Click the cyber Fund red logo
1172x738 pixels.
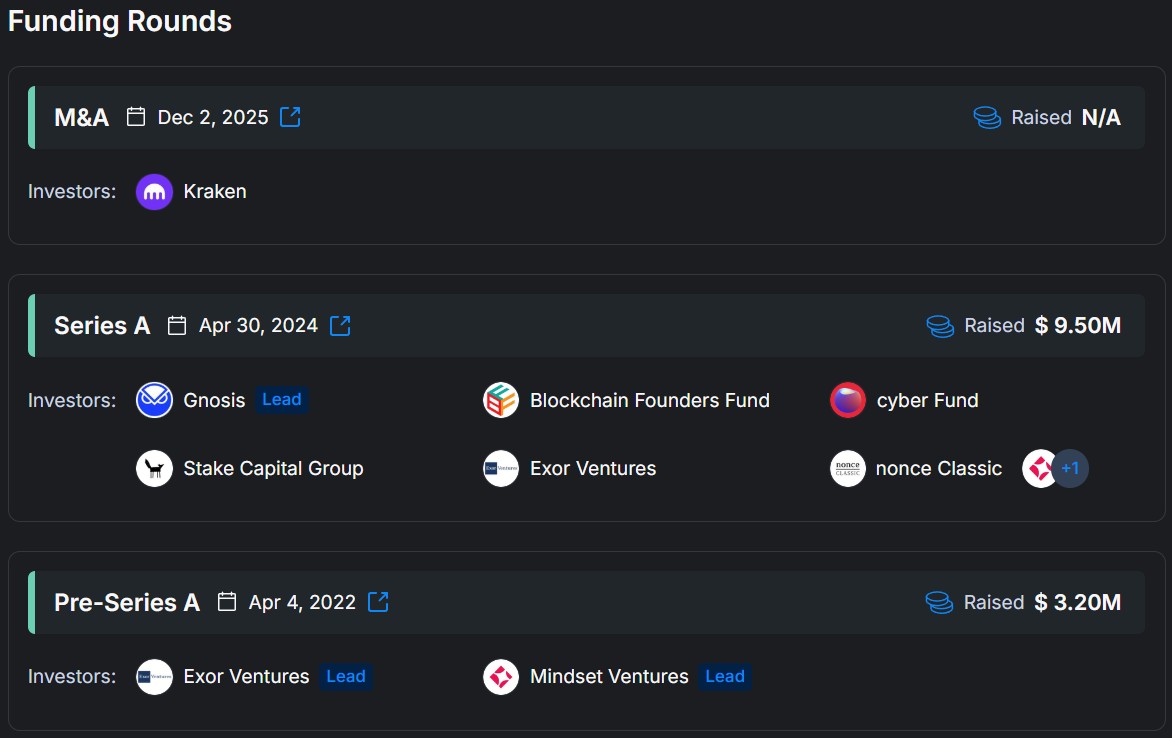(x=848, y=400)
